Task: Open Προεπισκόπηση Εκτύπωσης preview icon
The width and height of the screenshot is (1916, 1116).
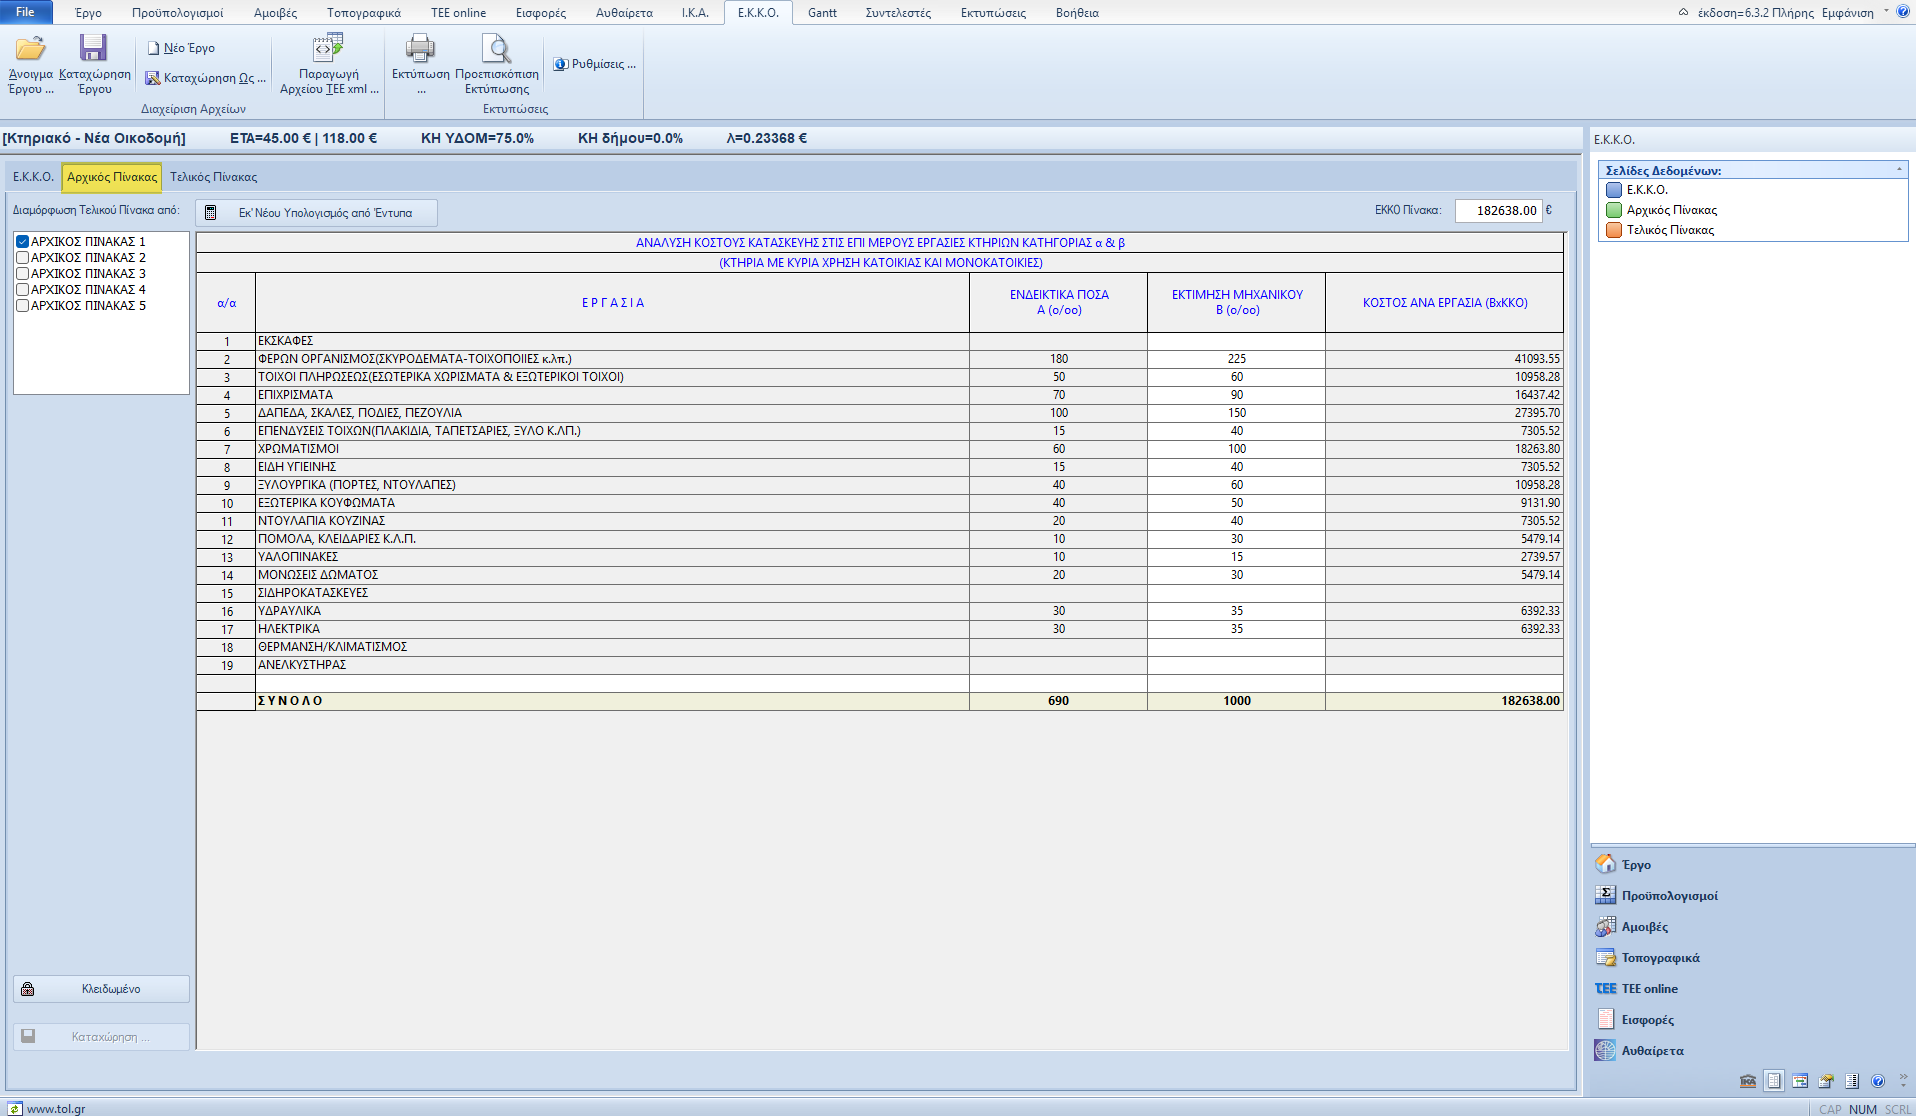Action: pos(496,49)
